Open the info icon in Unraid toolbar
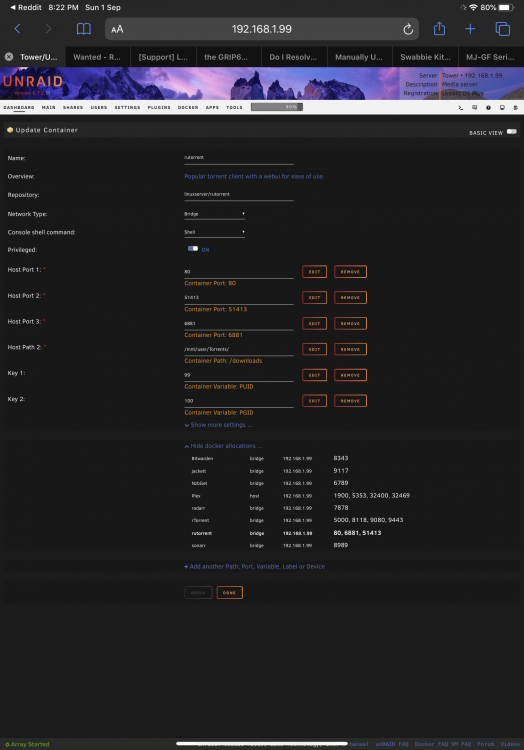Image resolution: width=524 pixels, height=750 pixels. coord(488,108)
